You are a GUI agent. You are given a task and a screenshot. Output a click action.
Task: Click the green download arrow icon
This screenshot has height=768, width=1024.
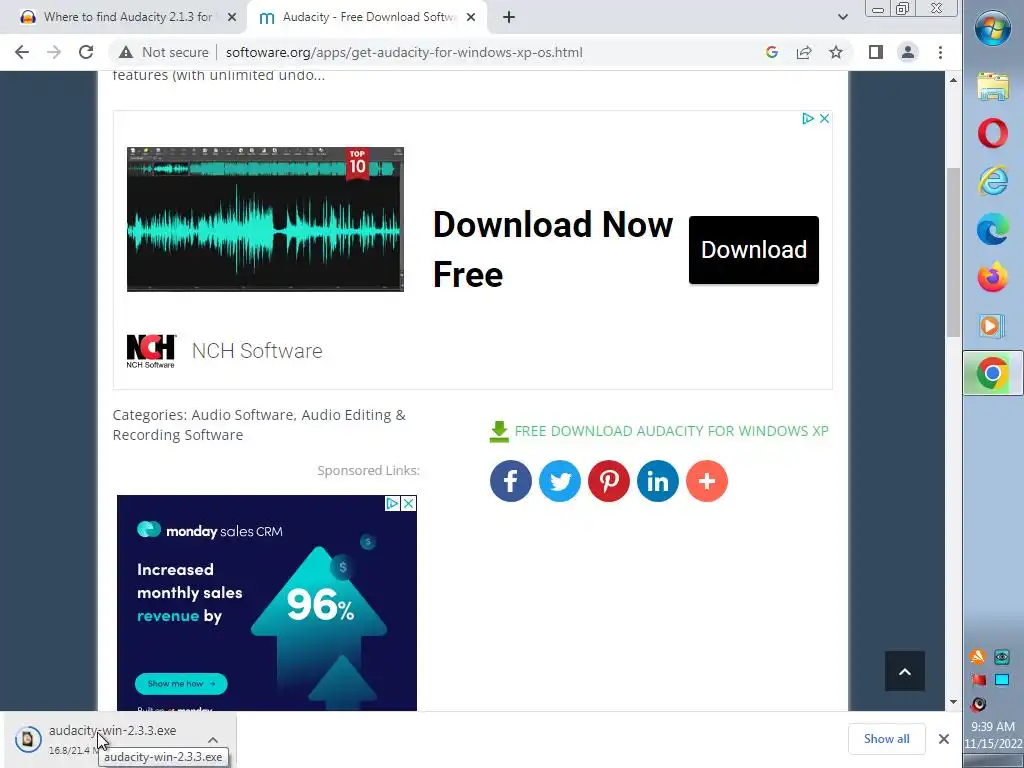coord(499,432)
